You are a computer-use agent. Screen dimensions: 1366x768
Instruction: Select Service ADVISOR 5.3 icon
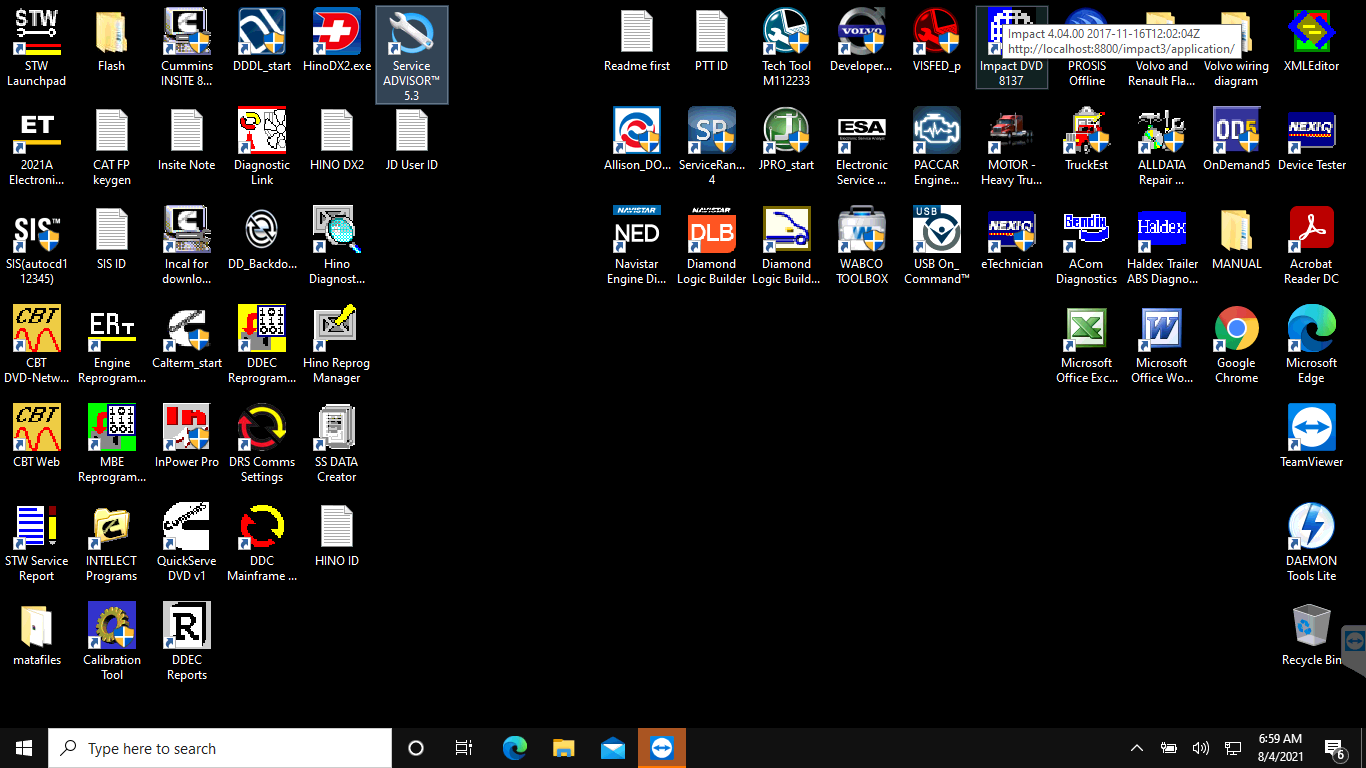point(412,55)
